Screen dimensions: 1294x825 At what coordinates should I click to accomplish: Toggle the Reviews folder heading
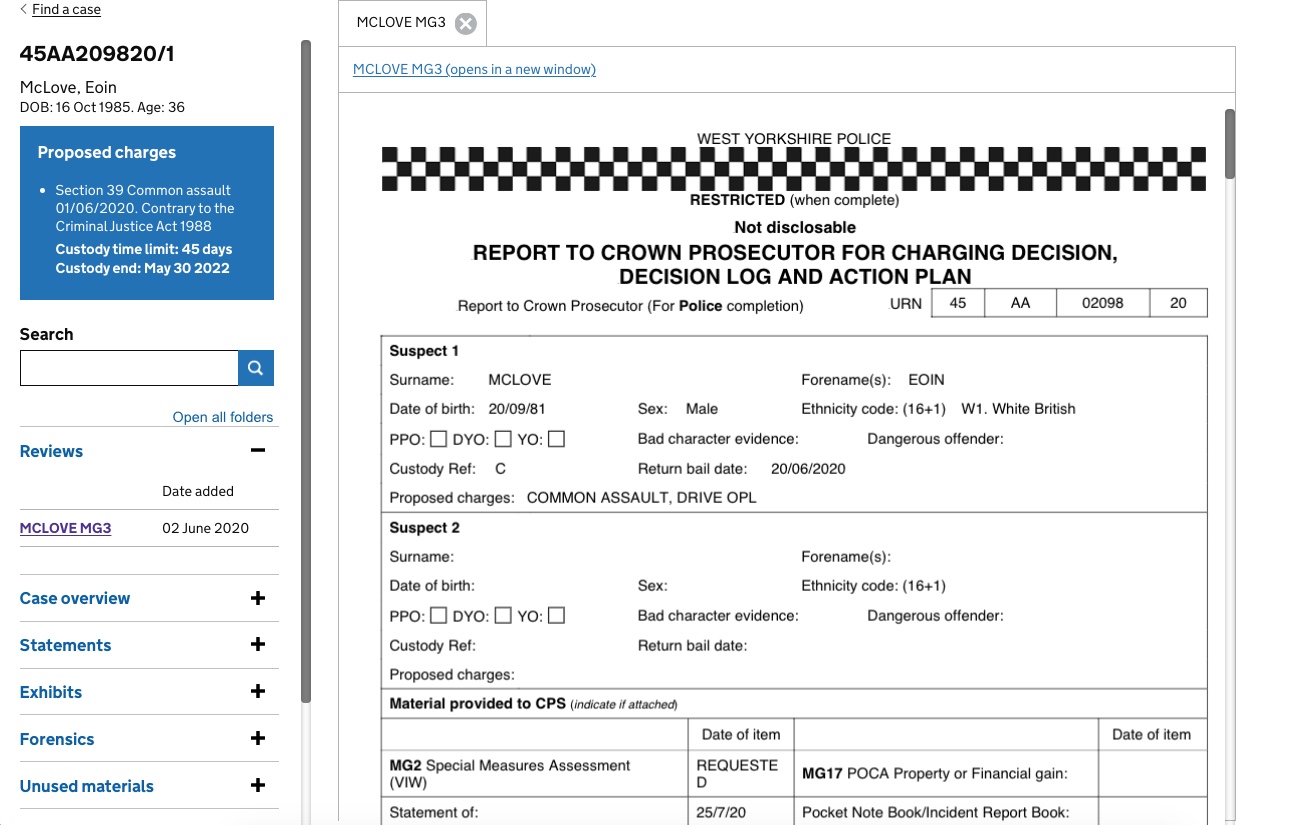tap(51, 451)
